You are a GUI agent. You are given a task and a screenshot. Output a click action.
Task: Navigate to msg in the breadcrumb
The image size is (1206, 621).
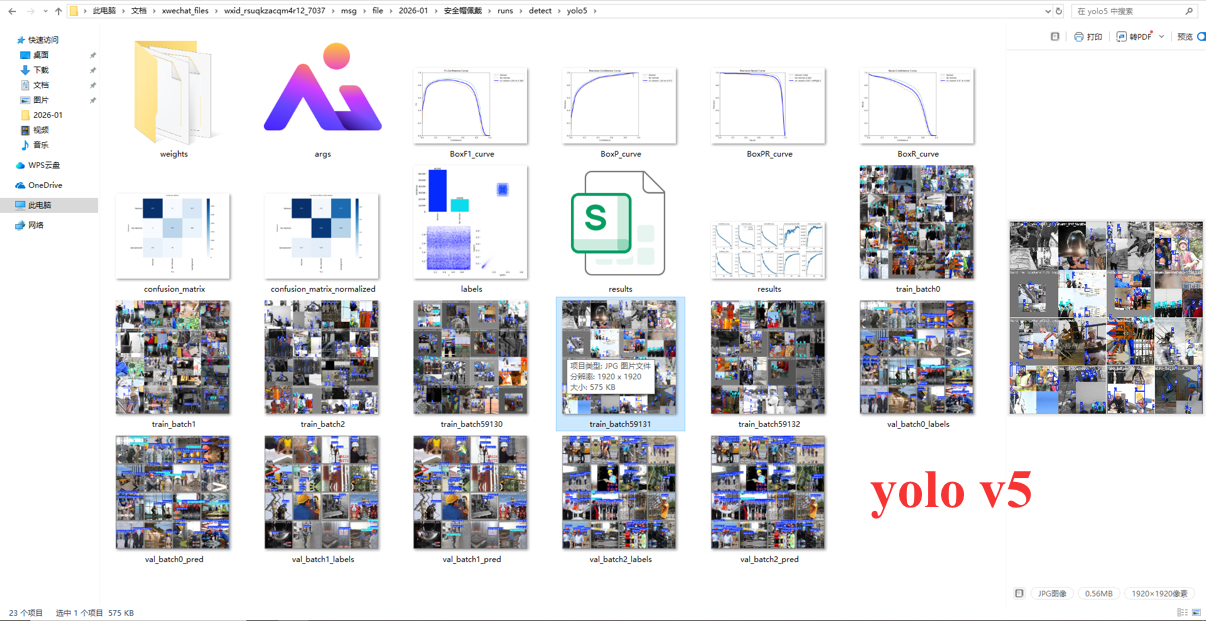point(348,11)
